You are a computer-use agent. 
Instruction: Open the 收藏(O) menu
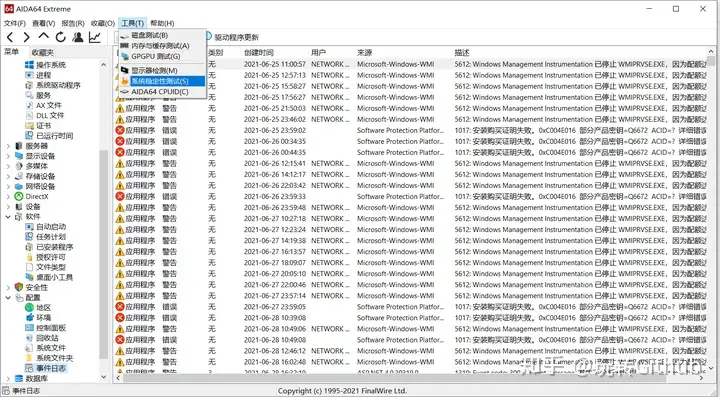point(102,23)
